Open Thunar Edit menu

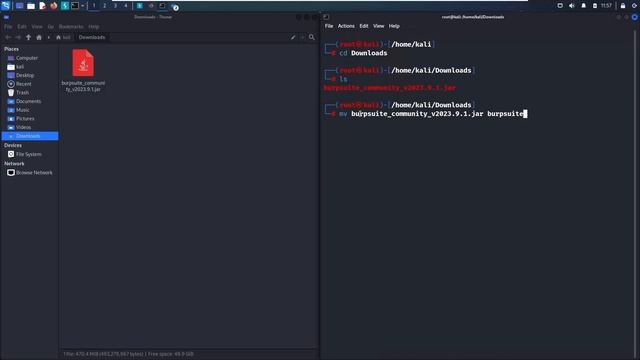(x=22, y=27)
